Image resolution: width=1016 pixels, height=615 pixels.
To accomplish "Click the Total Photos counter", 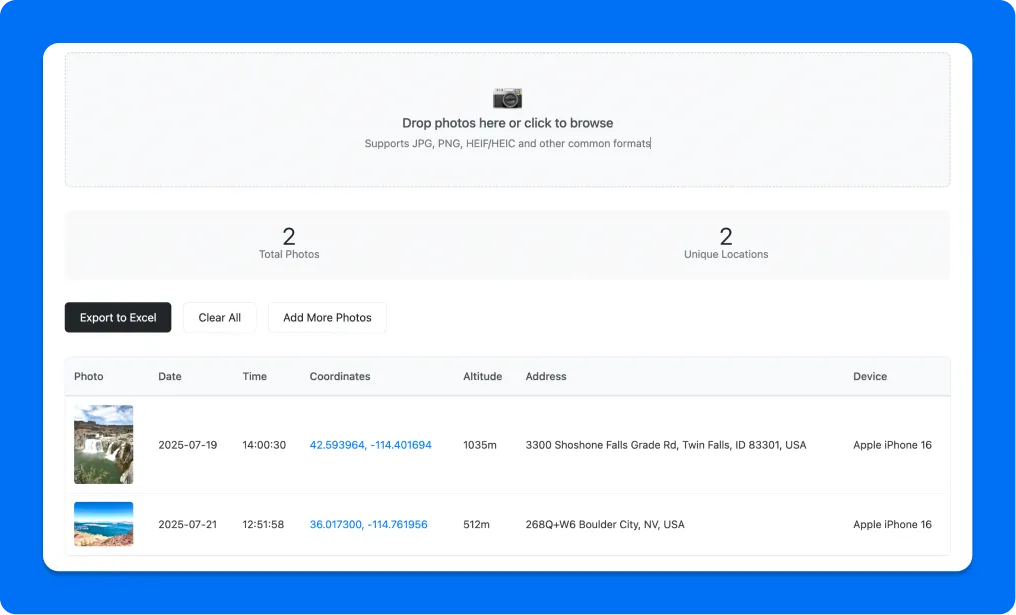I will point(289,243).
